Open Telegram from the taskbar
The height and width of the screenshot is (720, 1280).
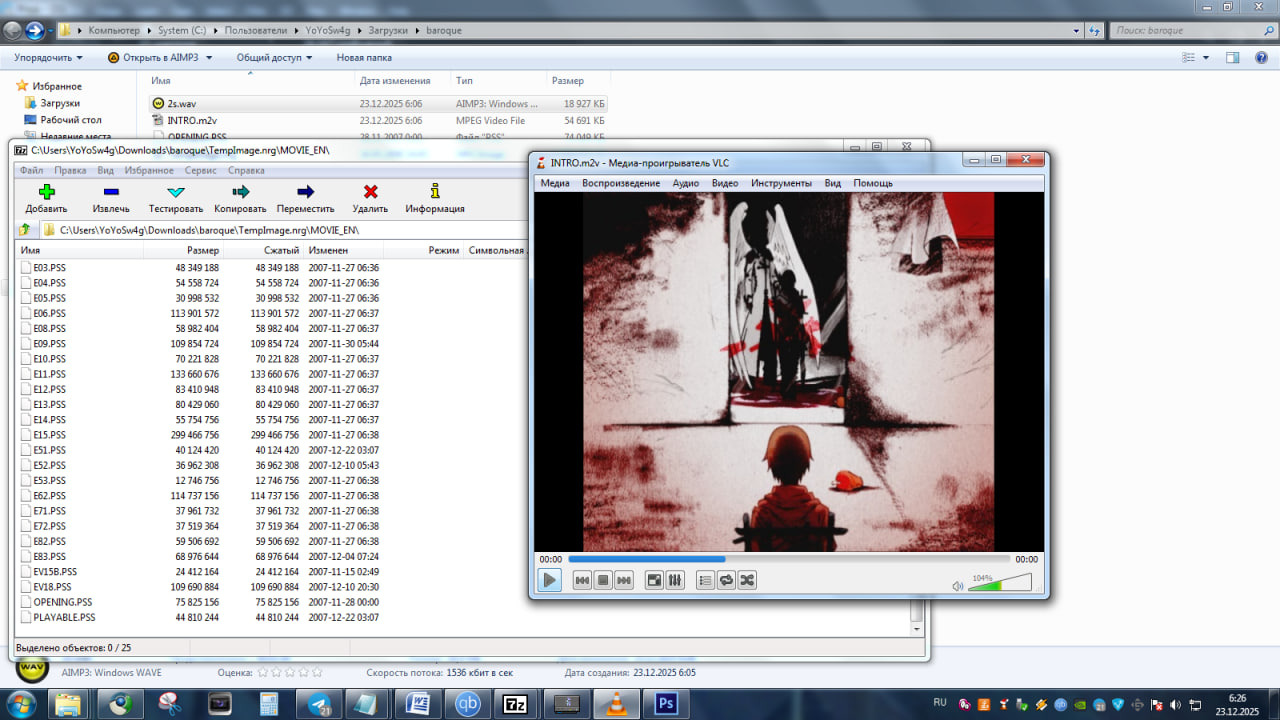click(x=320, y=704)
